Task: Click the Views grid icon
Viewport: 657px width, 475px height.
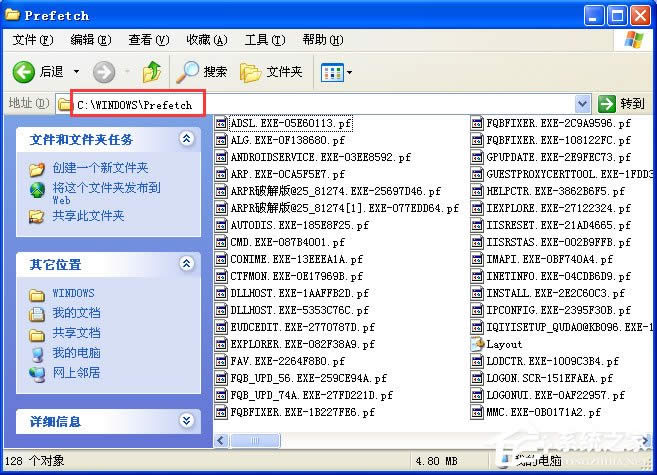Action: (331, 72)
